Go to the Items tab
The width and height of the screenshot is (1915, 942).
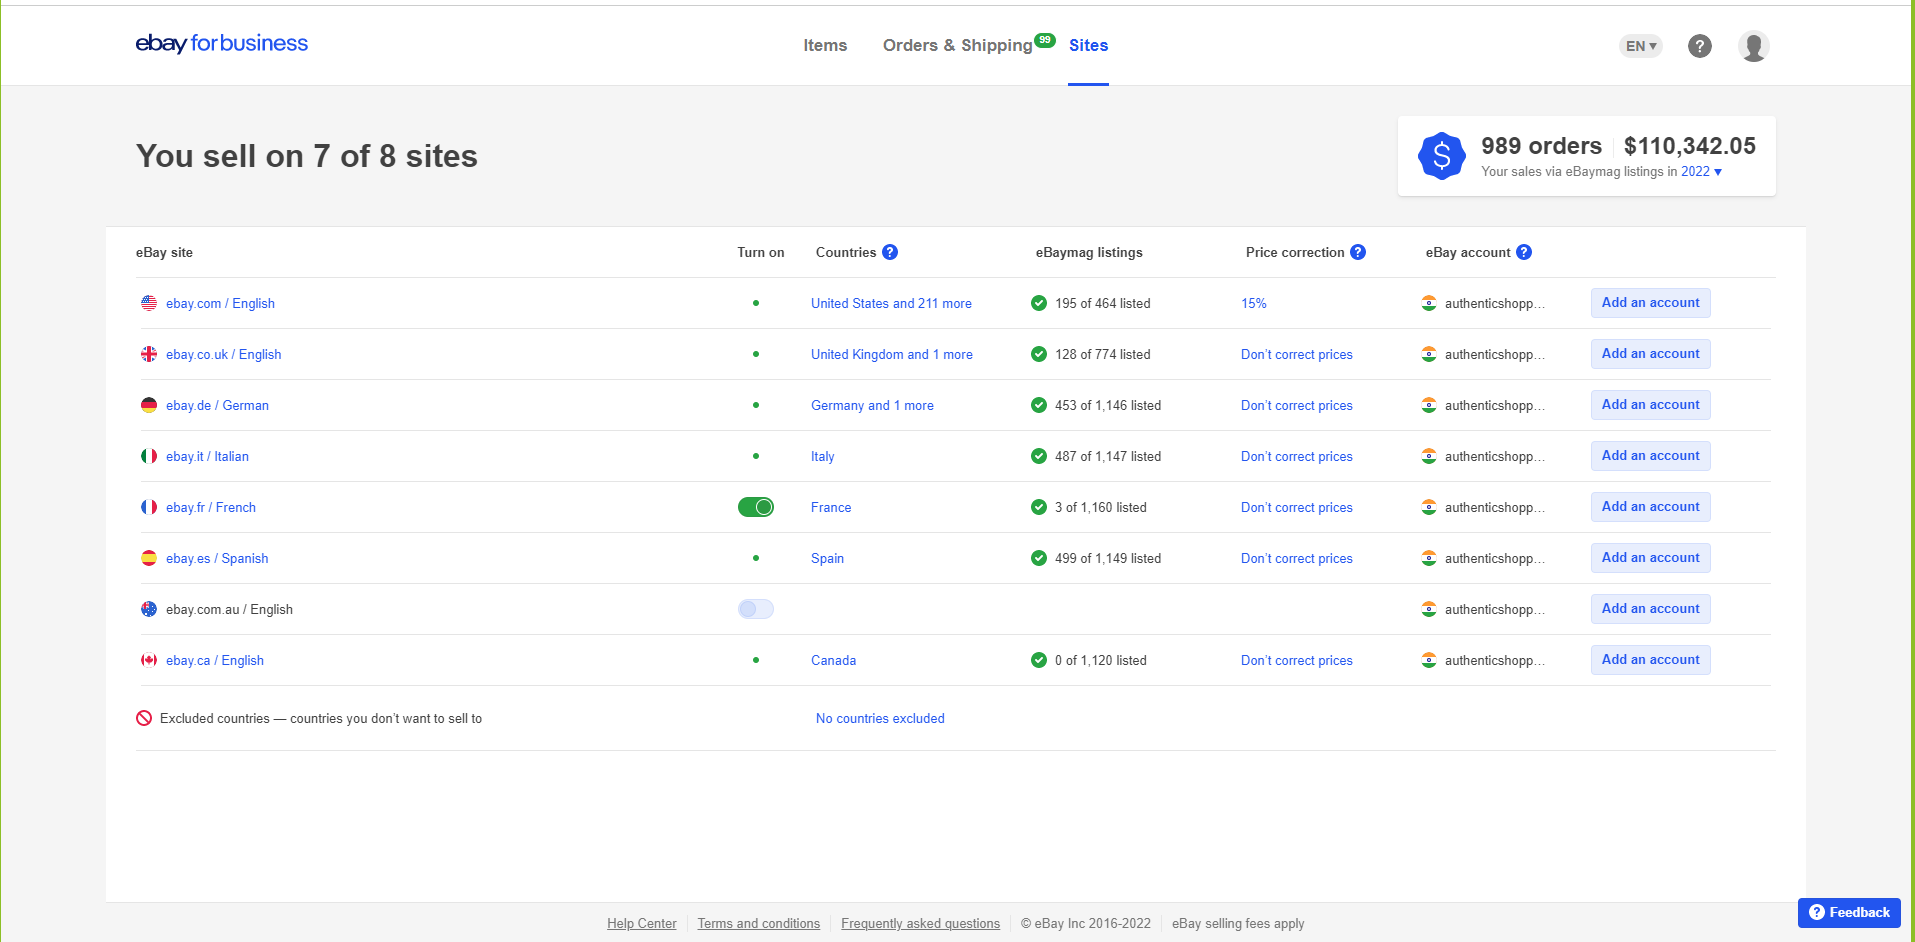(x=825, y=45)
